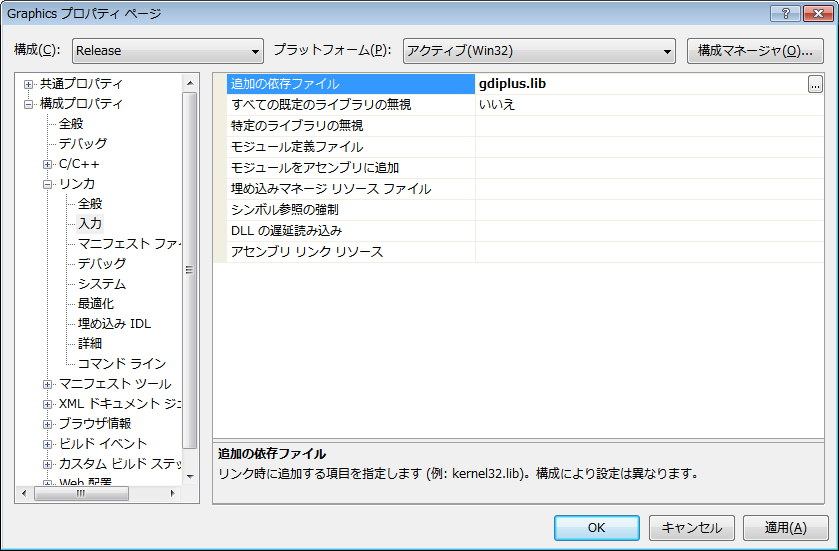Viewport: 839px width, 551px height.
Task: Click the 構成マネージャ button
Action: (755, 51)
